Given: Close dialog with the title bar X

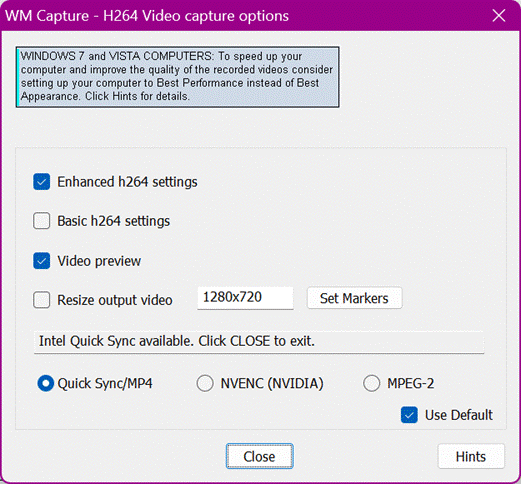Looking at the screenshot, I should click(499, 15).
